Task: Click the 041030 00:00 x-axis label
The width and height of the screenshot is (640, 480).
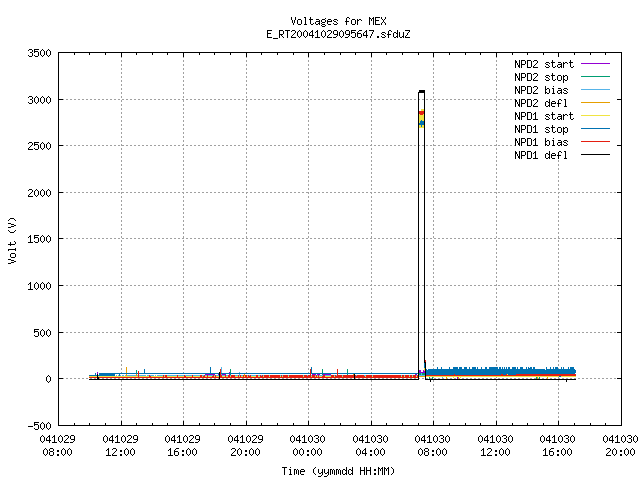Action: [307, 446]
